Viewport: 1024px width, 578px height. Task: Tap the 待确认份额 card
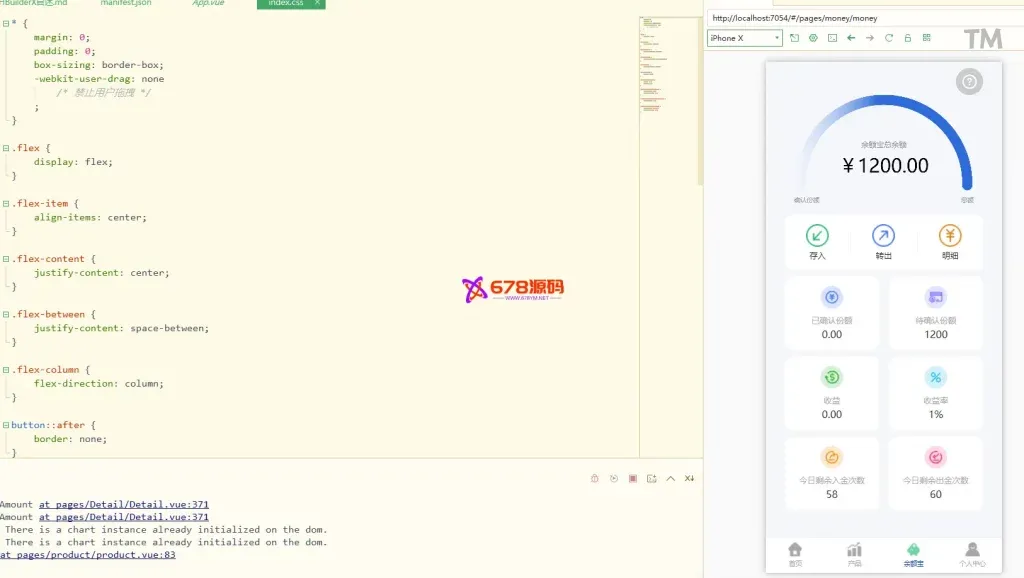coord(935,312)
